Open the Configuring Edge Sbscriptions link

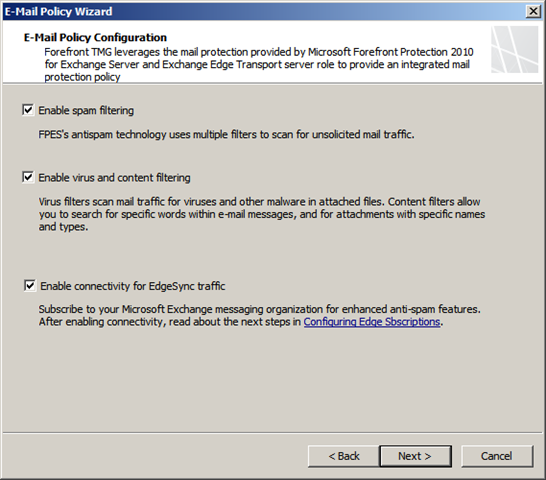tap(372, 322)
